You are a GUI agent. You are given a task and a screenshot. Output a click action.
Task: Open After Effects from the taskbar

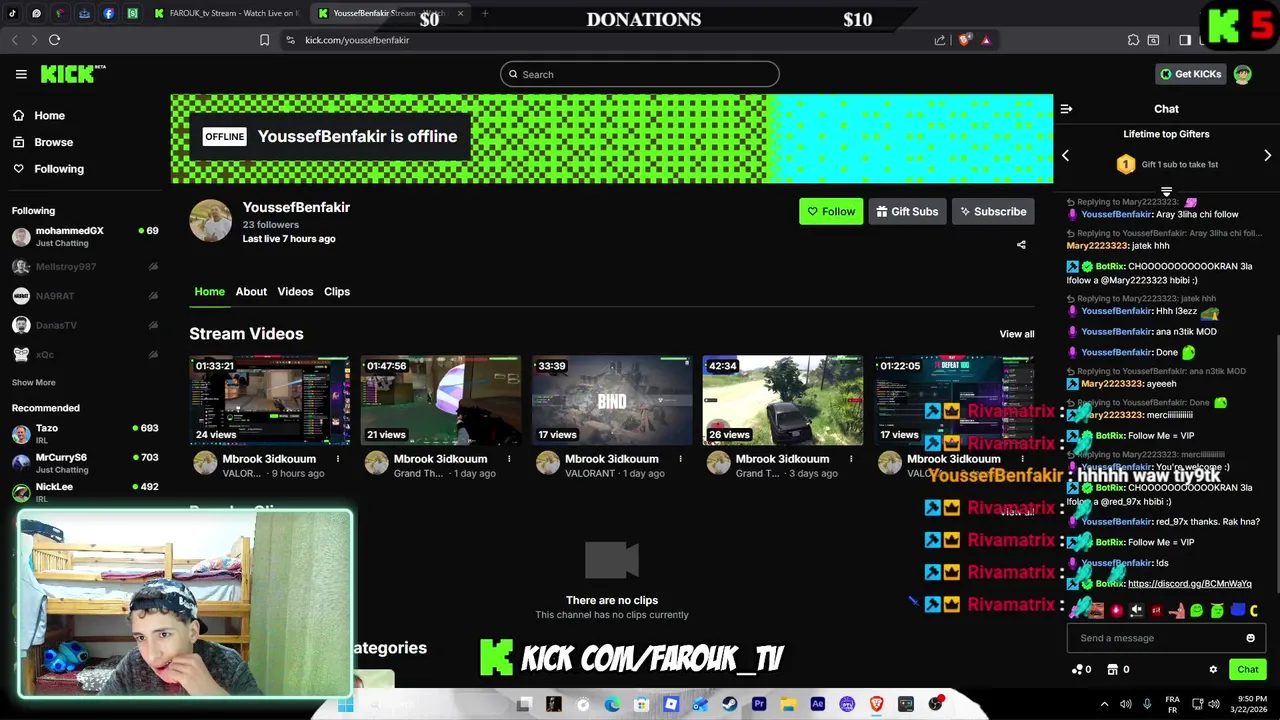pyautogui.click(x=817, y=704)
